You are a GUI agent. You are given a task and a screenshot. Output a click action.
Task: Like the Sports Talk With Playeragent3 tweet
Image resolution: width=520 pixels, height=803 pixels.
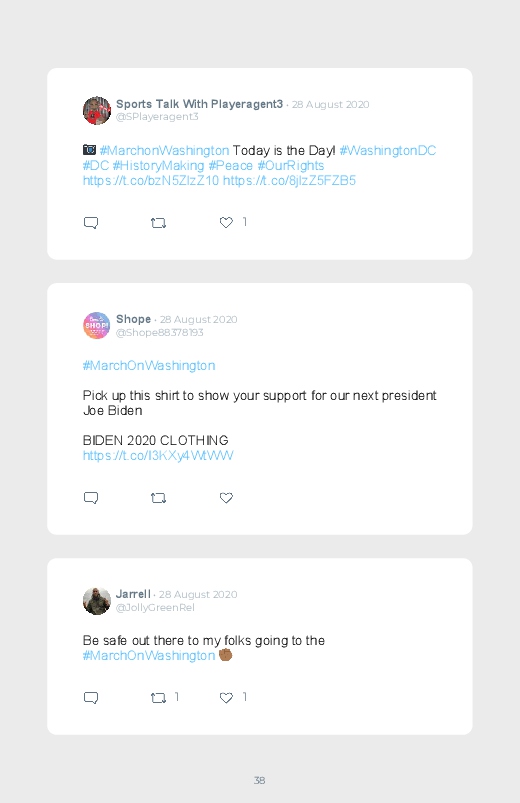pyautogui.click(x=226, y=222)
